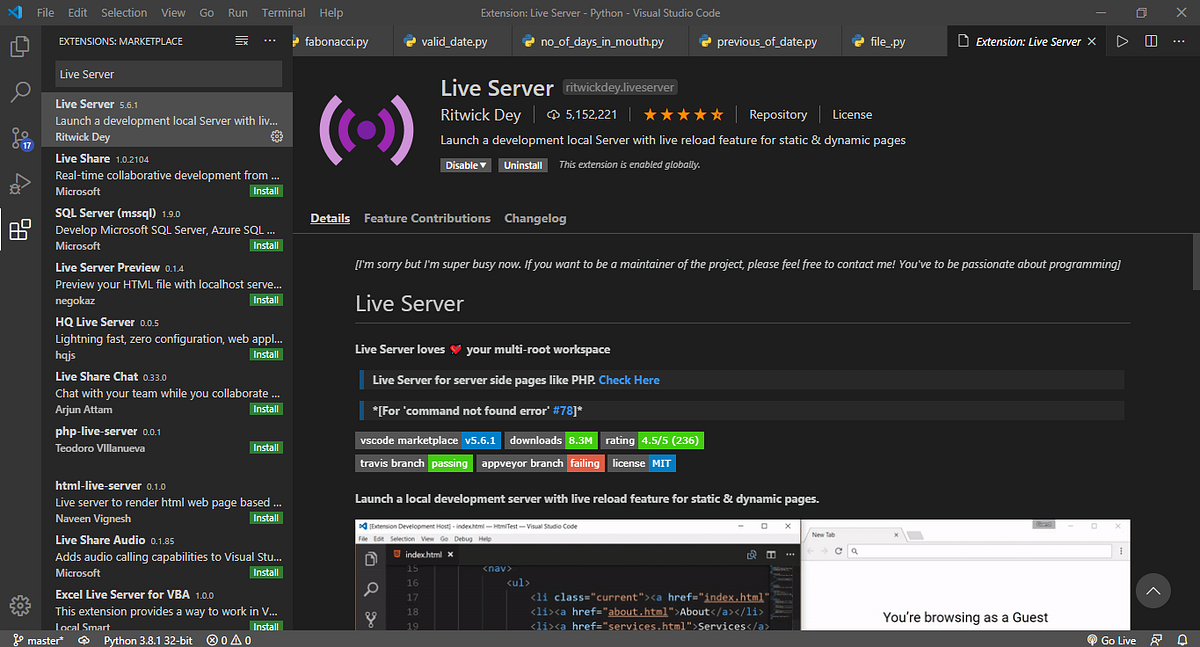Screen dimensions: 1200x647
Task: Open the filter icon in Extensions panel
Action: click(x=241, y=40)
